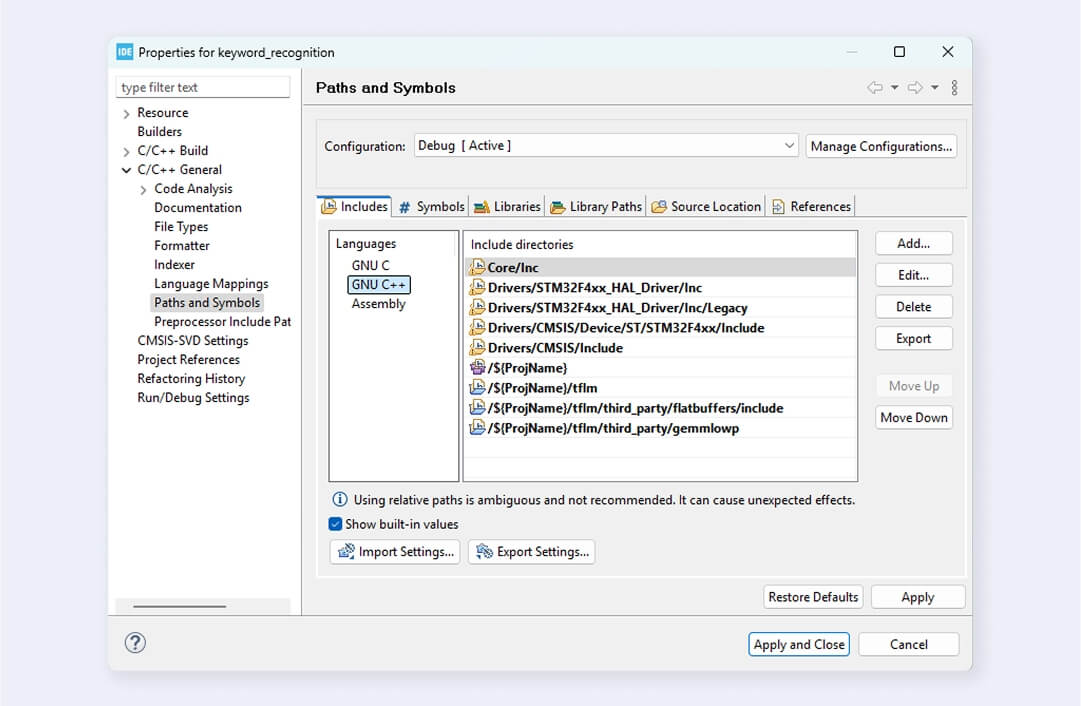
Task: Expand the C/C++ Build tree node
Action: [x=127, y=152]
